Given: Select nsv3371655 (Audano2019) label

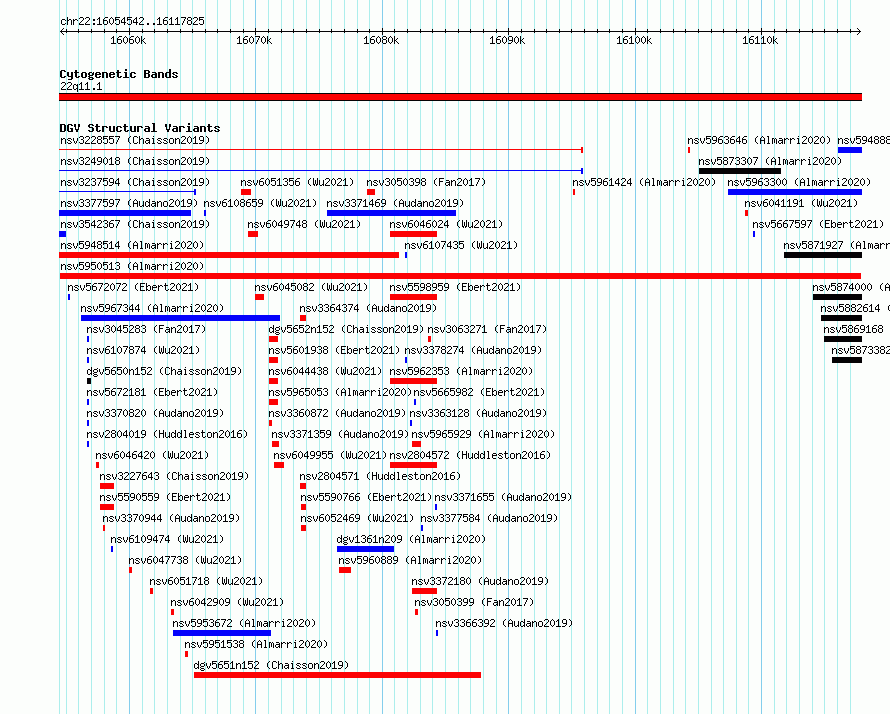Looking at the screenshot, I should point(503,497).
